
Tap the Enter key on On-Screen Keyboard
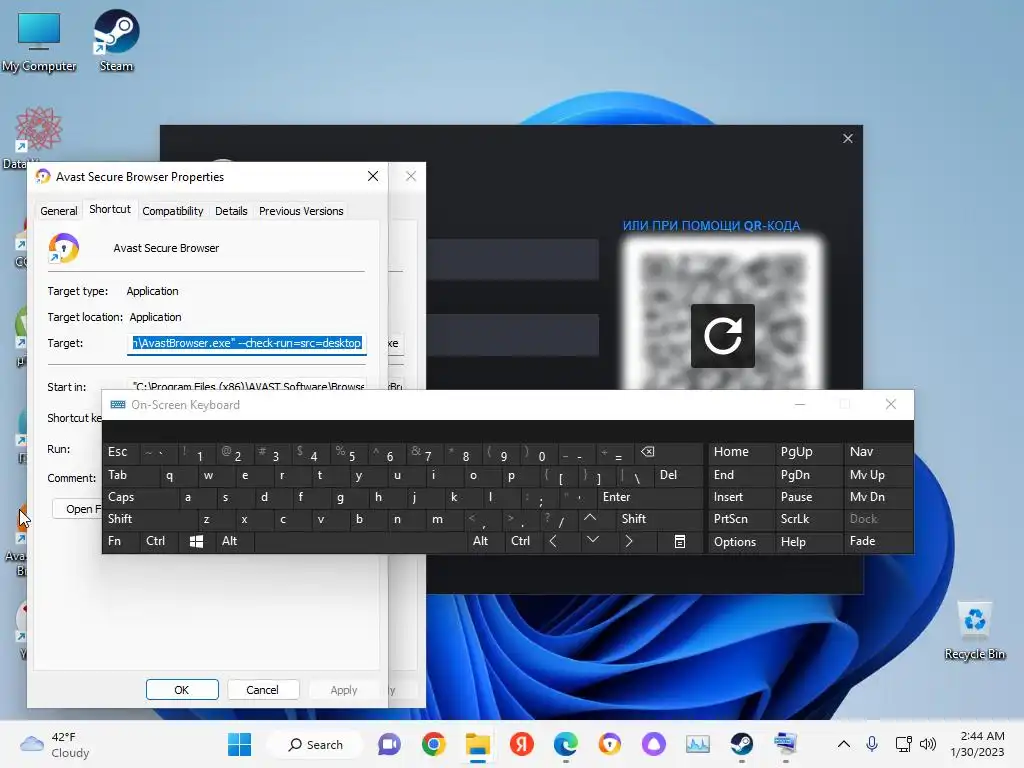point(650,498)
